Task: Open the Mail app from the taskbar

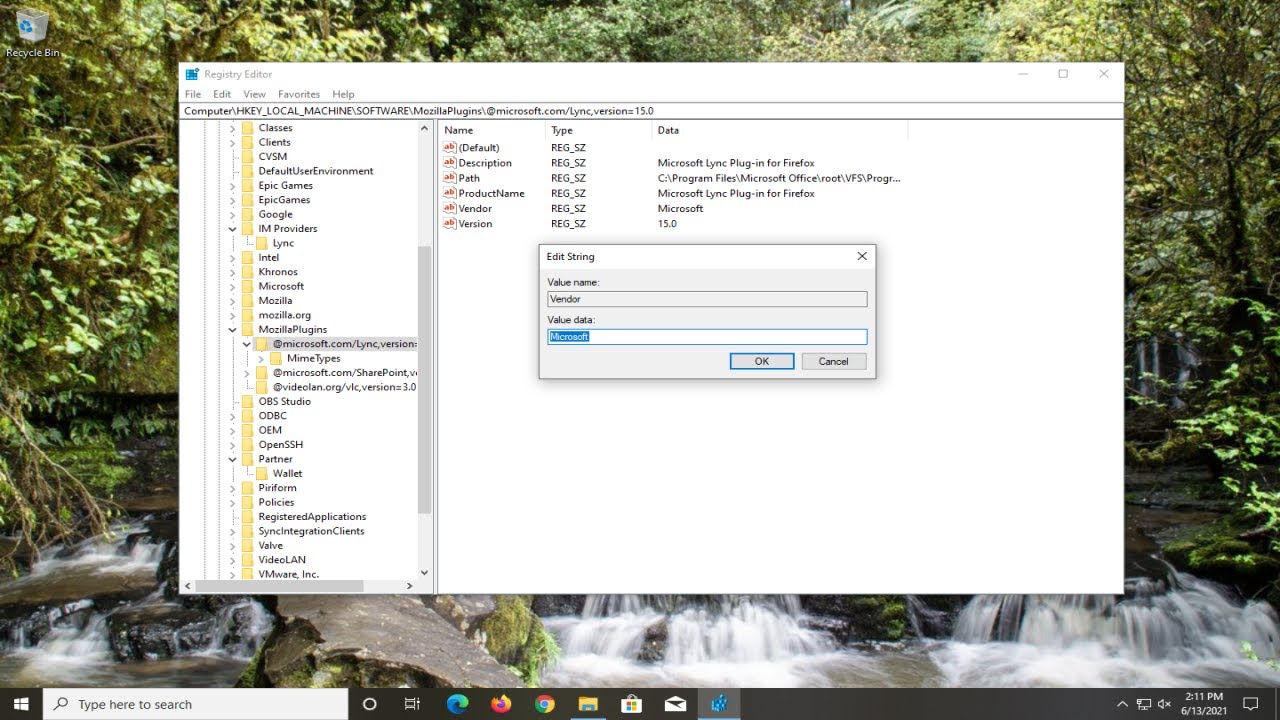Action: point(675,704)
